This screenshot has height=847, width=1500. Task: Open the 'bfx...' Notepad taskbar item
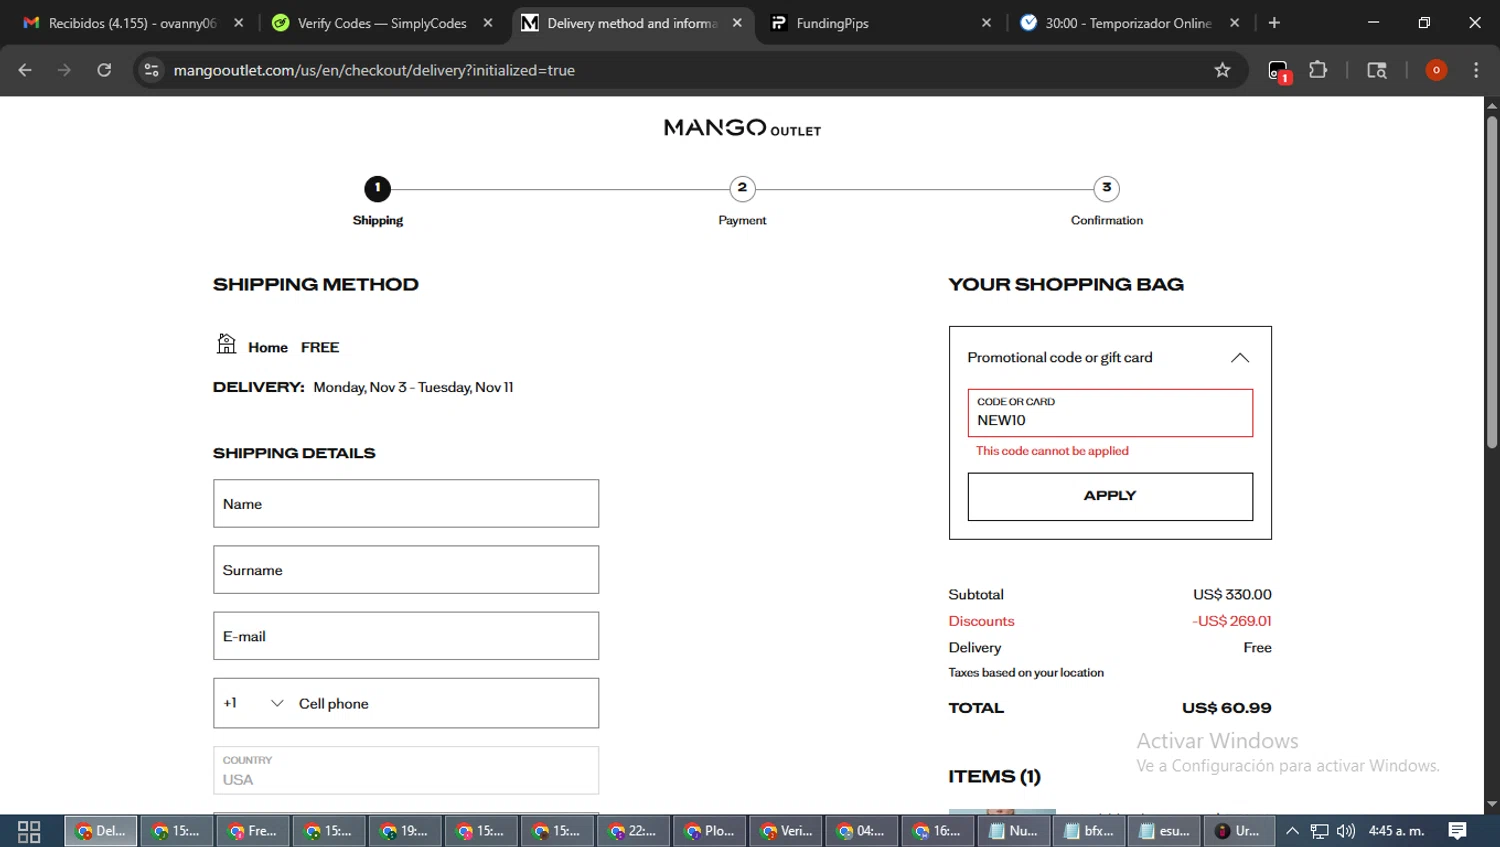(1089, 831)
